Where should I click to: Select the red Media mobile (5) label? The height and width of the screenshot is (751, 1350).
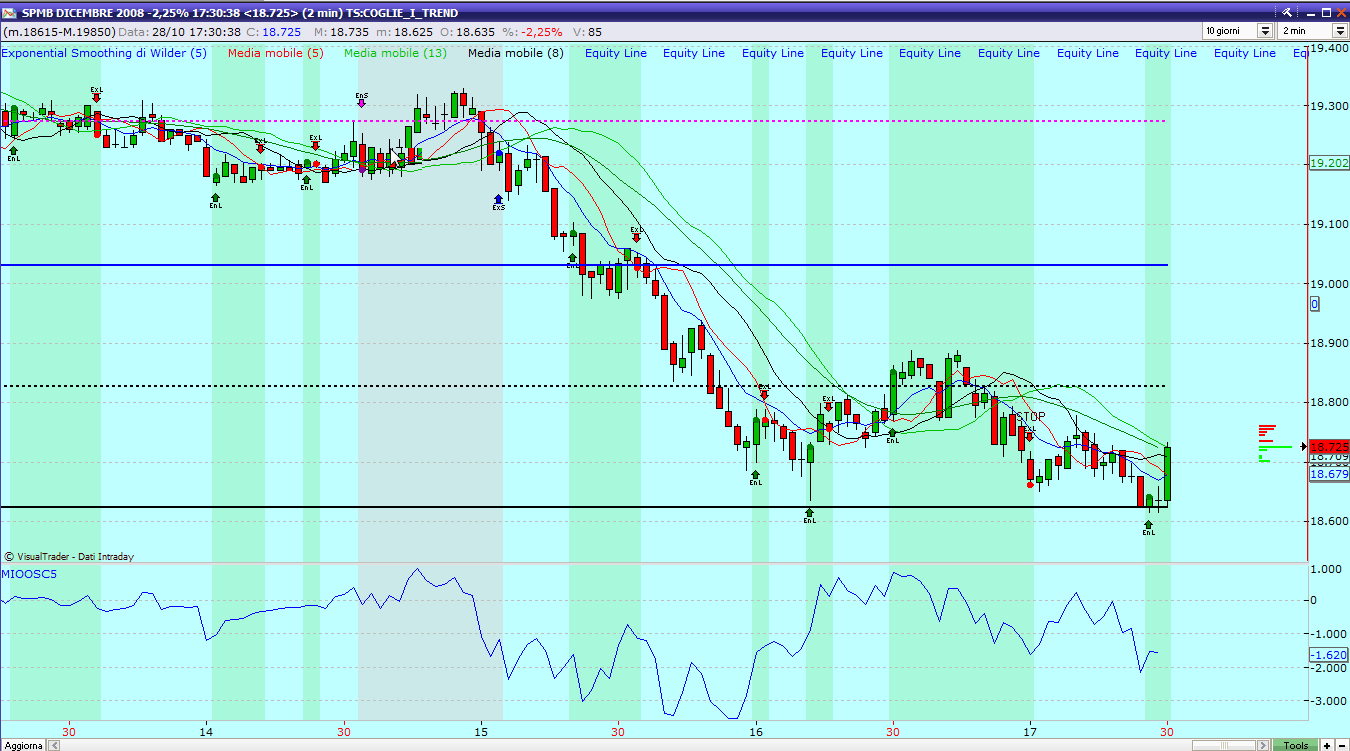point(275,53)
